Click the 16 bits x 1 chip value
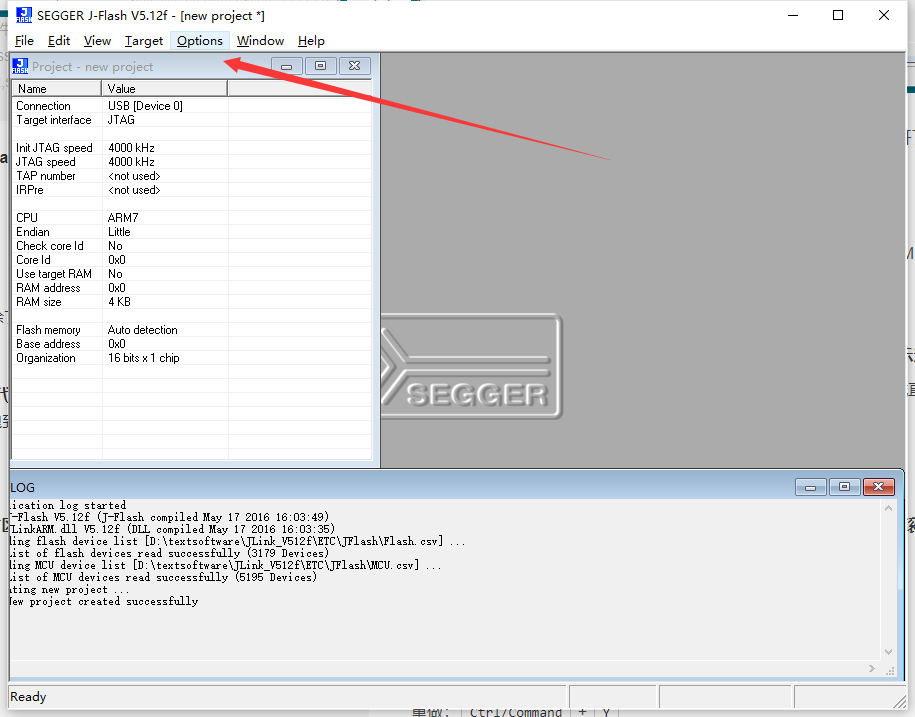 point(144,358)
